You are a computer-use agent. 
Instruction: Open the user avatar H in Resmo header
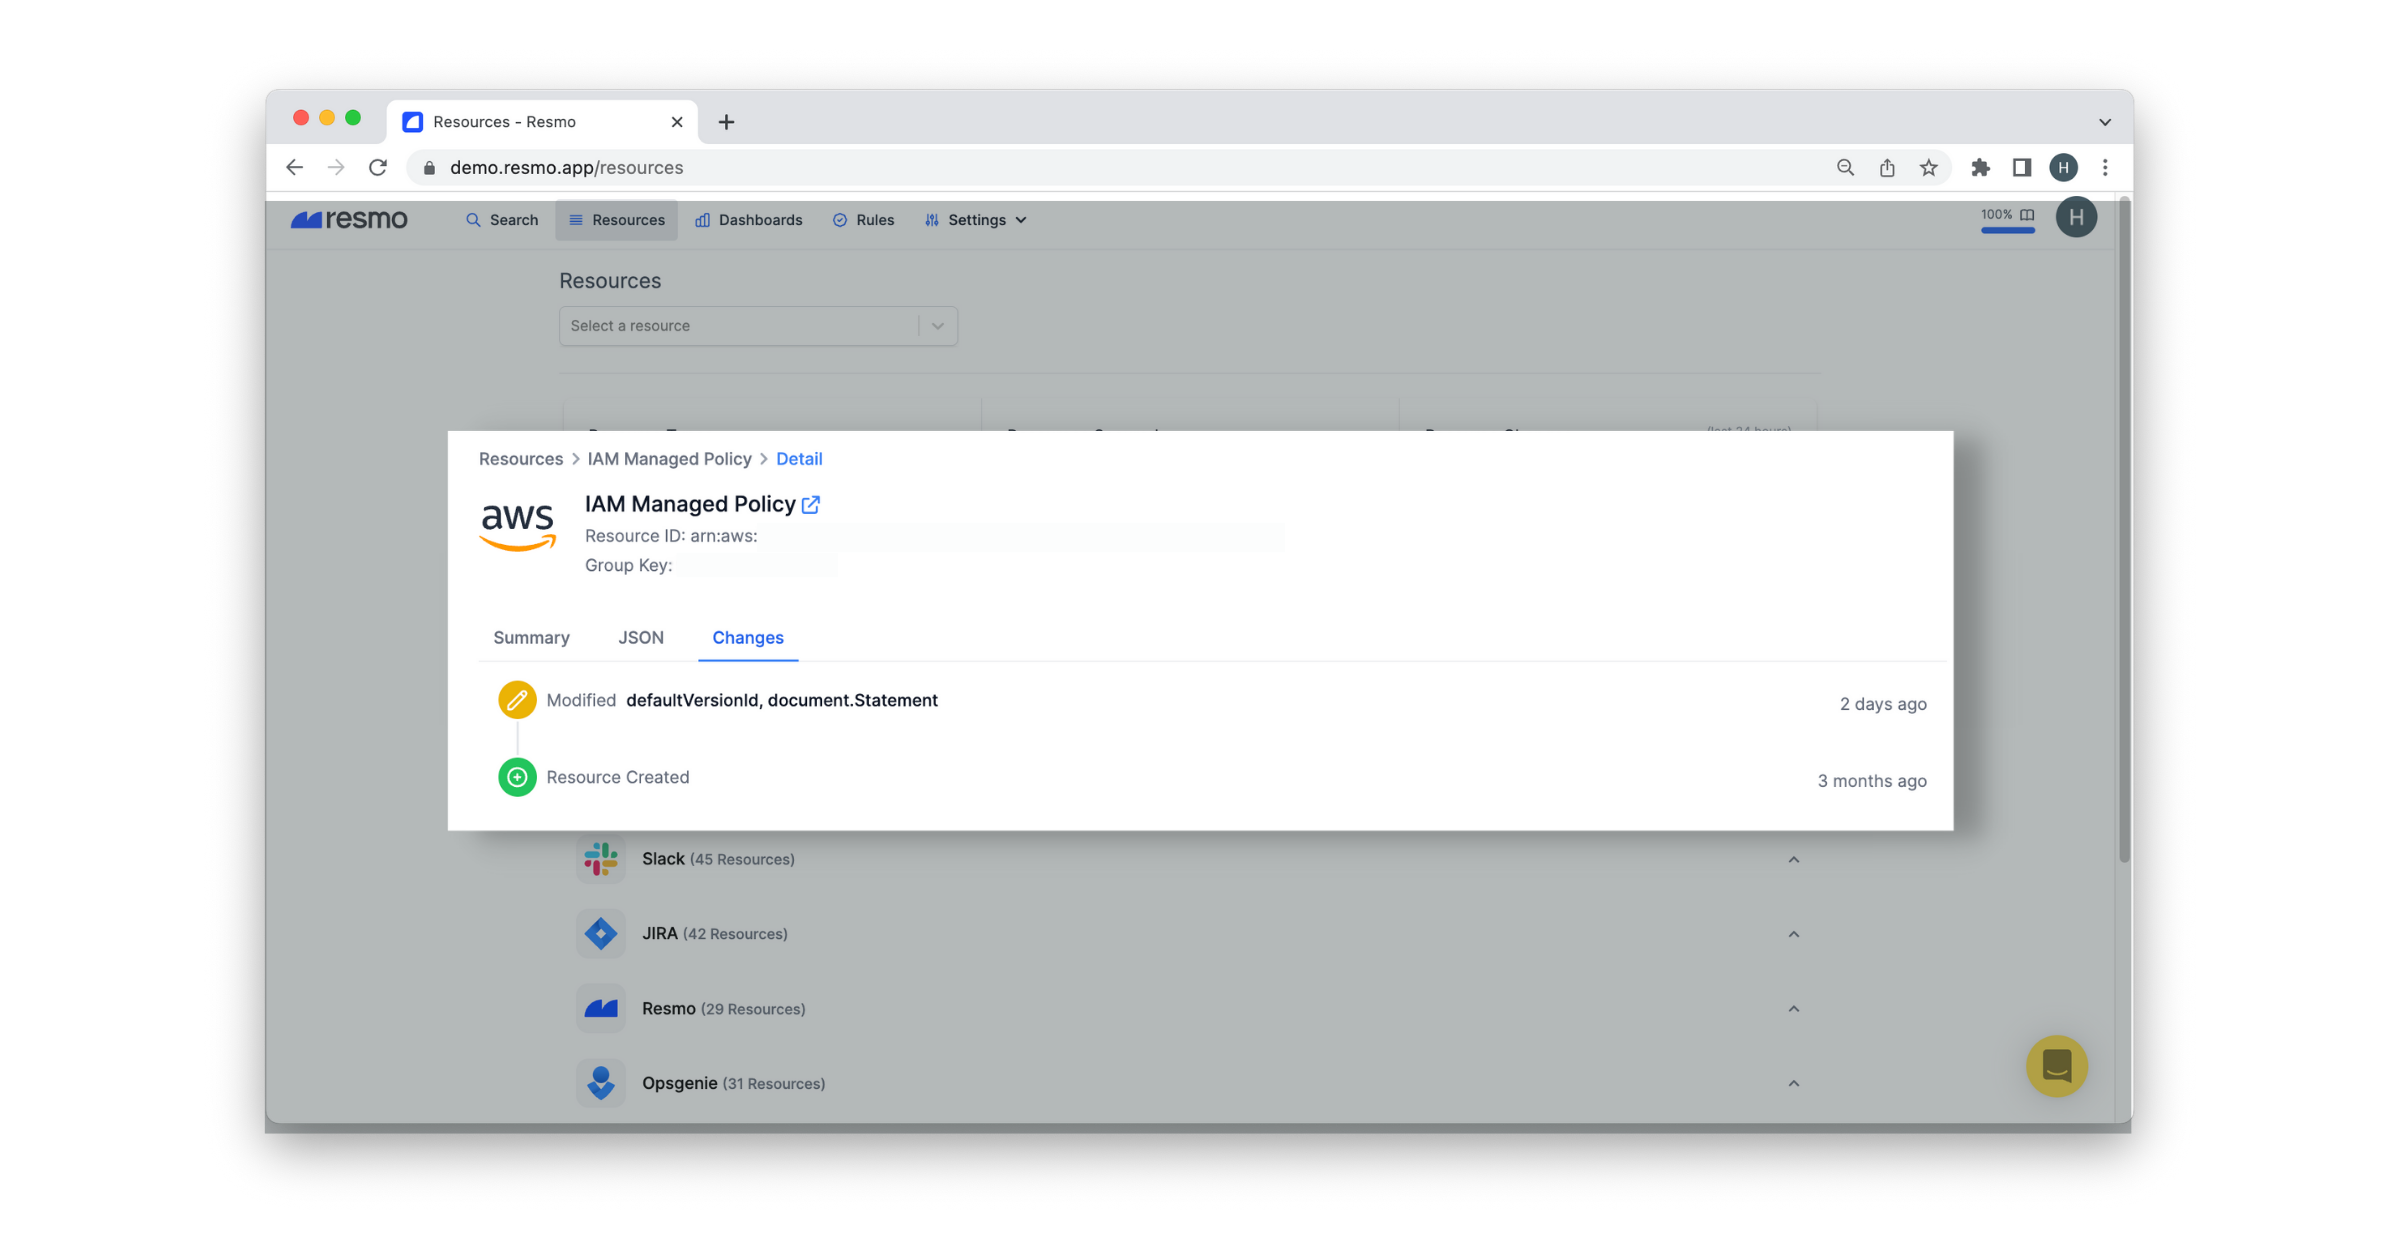coord(2076,218)
